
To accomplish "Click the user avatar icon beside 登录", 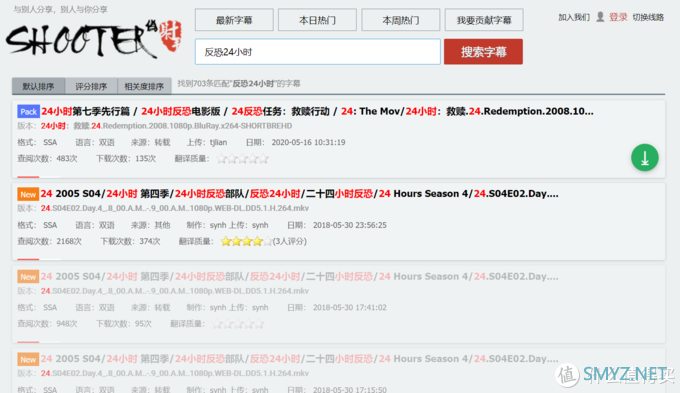I will pyautogui.click(x=600, y=17).
